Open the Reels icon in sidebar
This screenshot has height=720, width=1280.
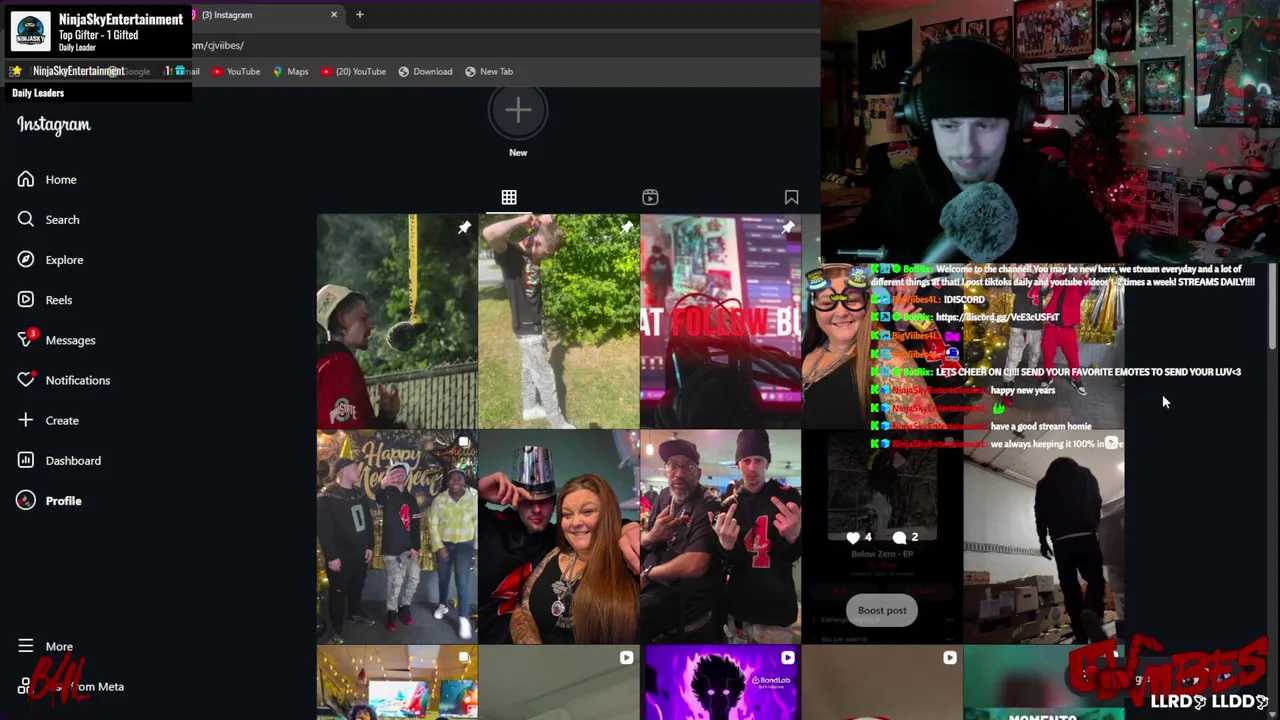tap(26, 299)
